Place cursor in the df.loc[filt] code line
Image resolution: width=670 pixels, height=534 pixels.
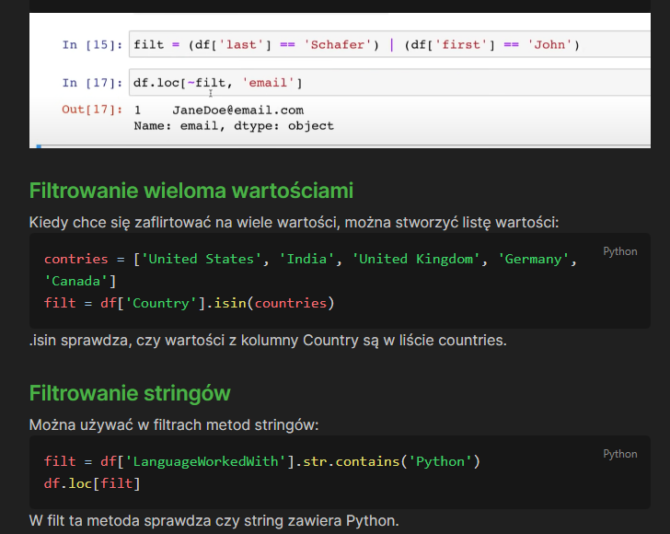tap(93, 483)
